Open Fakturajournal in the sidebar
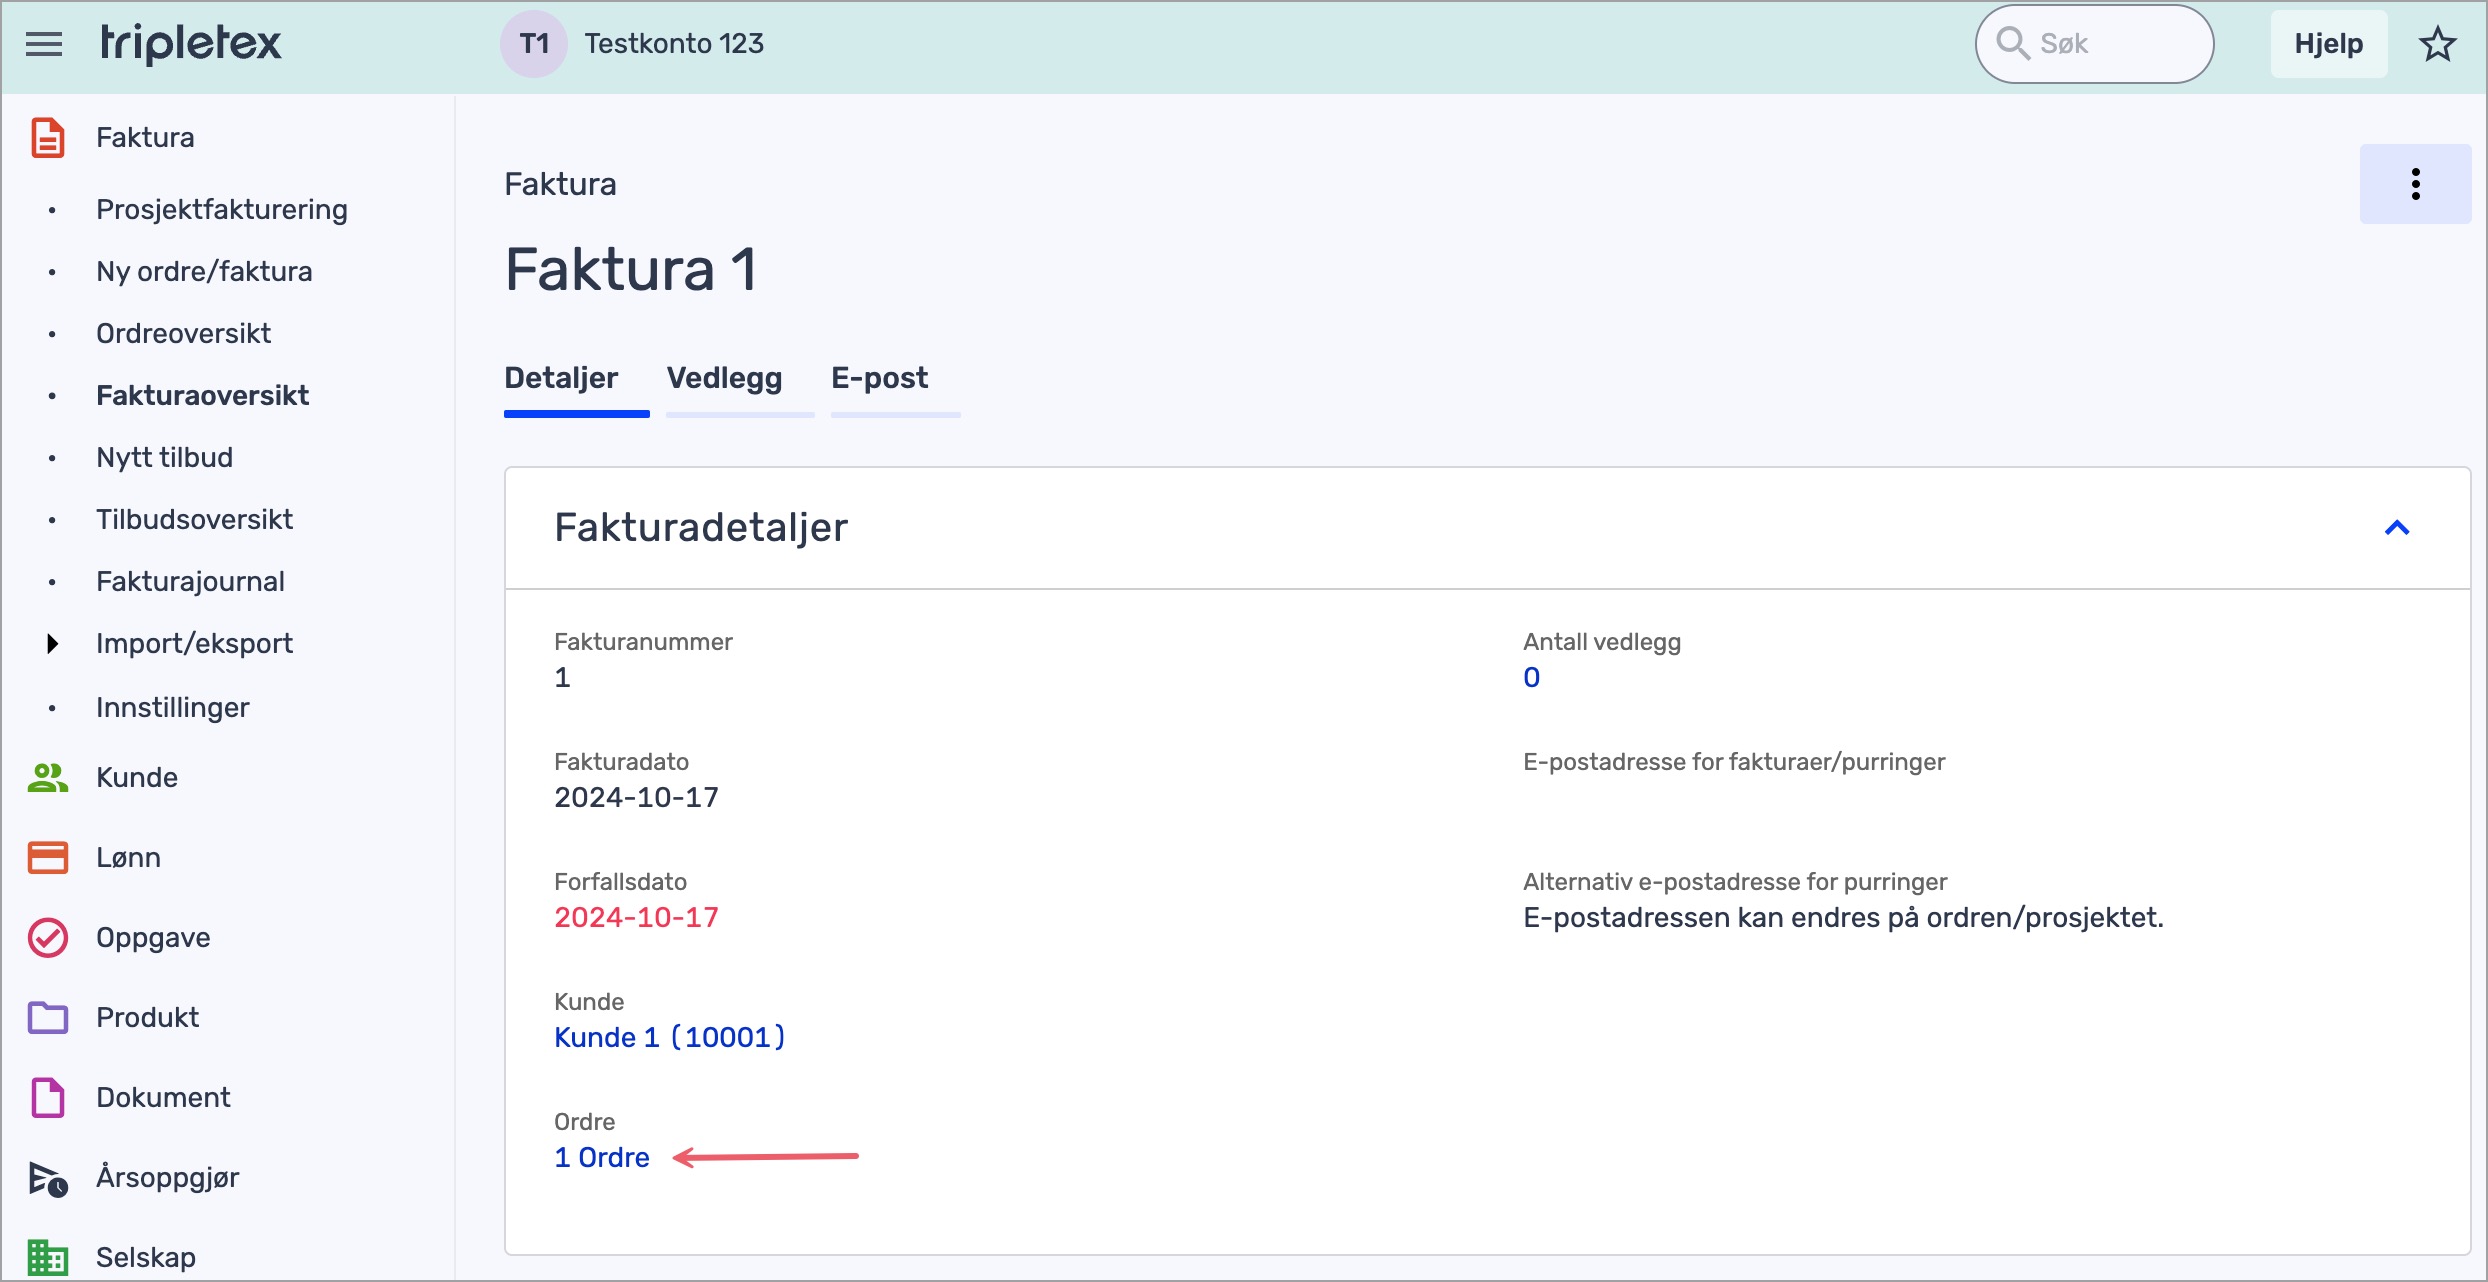Screen dimensions: 2488x1282 (x=190, y=582)
